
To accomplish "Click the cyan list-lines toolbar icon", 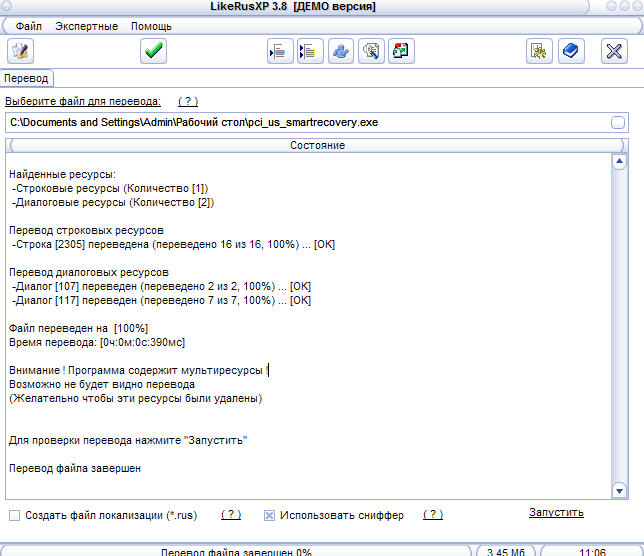I will click(280, 51).
